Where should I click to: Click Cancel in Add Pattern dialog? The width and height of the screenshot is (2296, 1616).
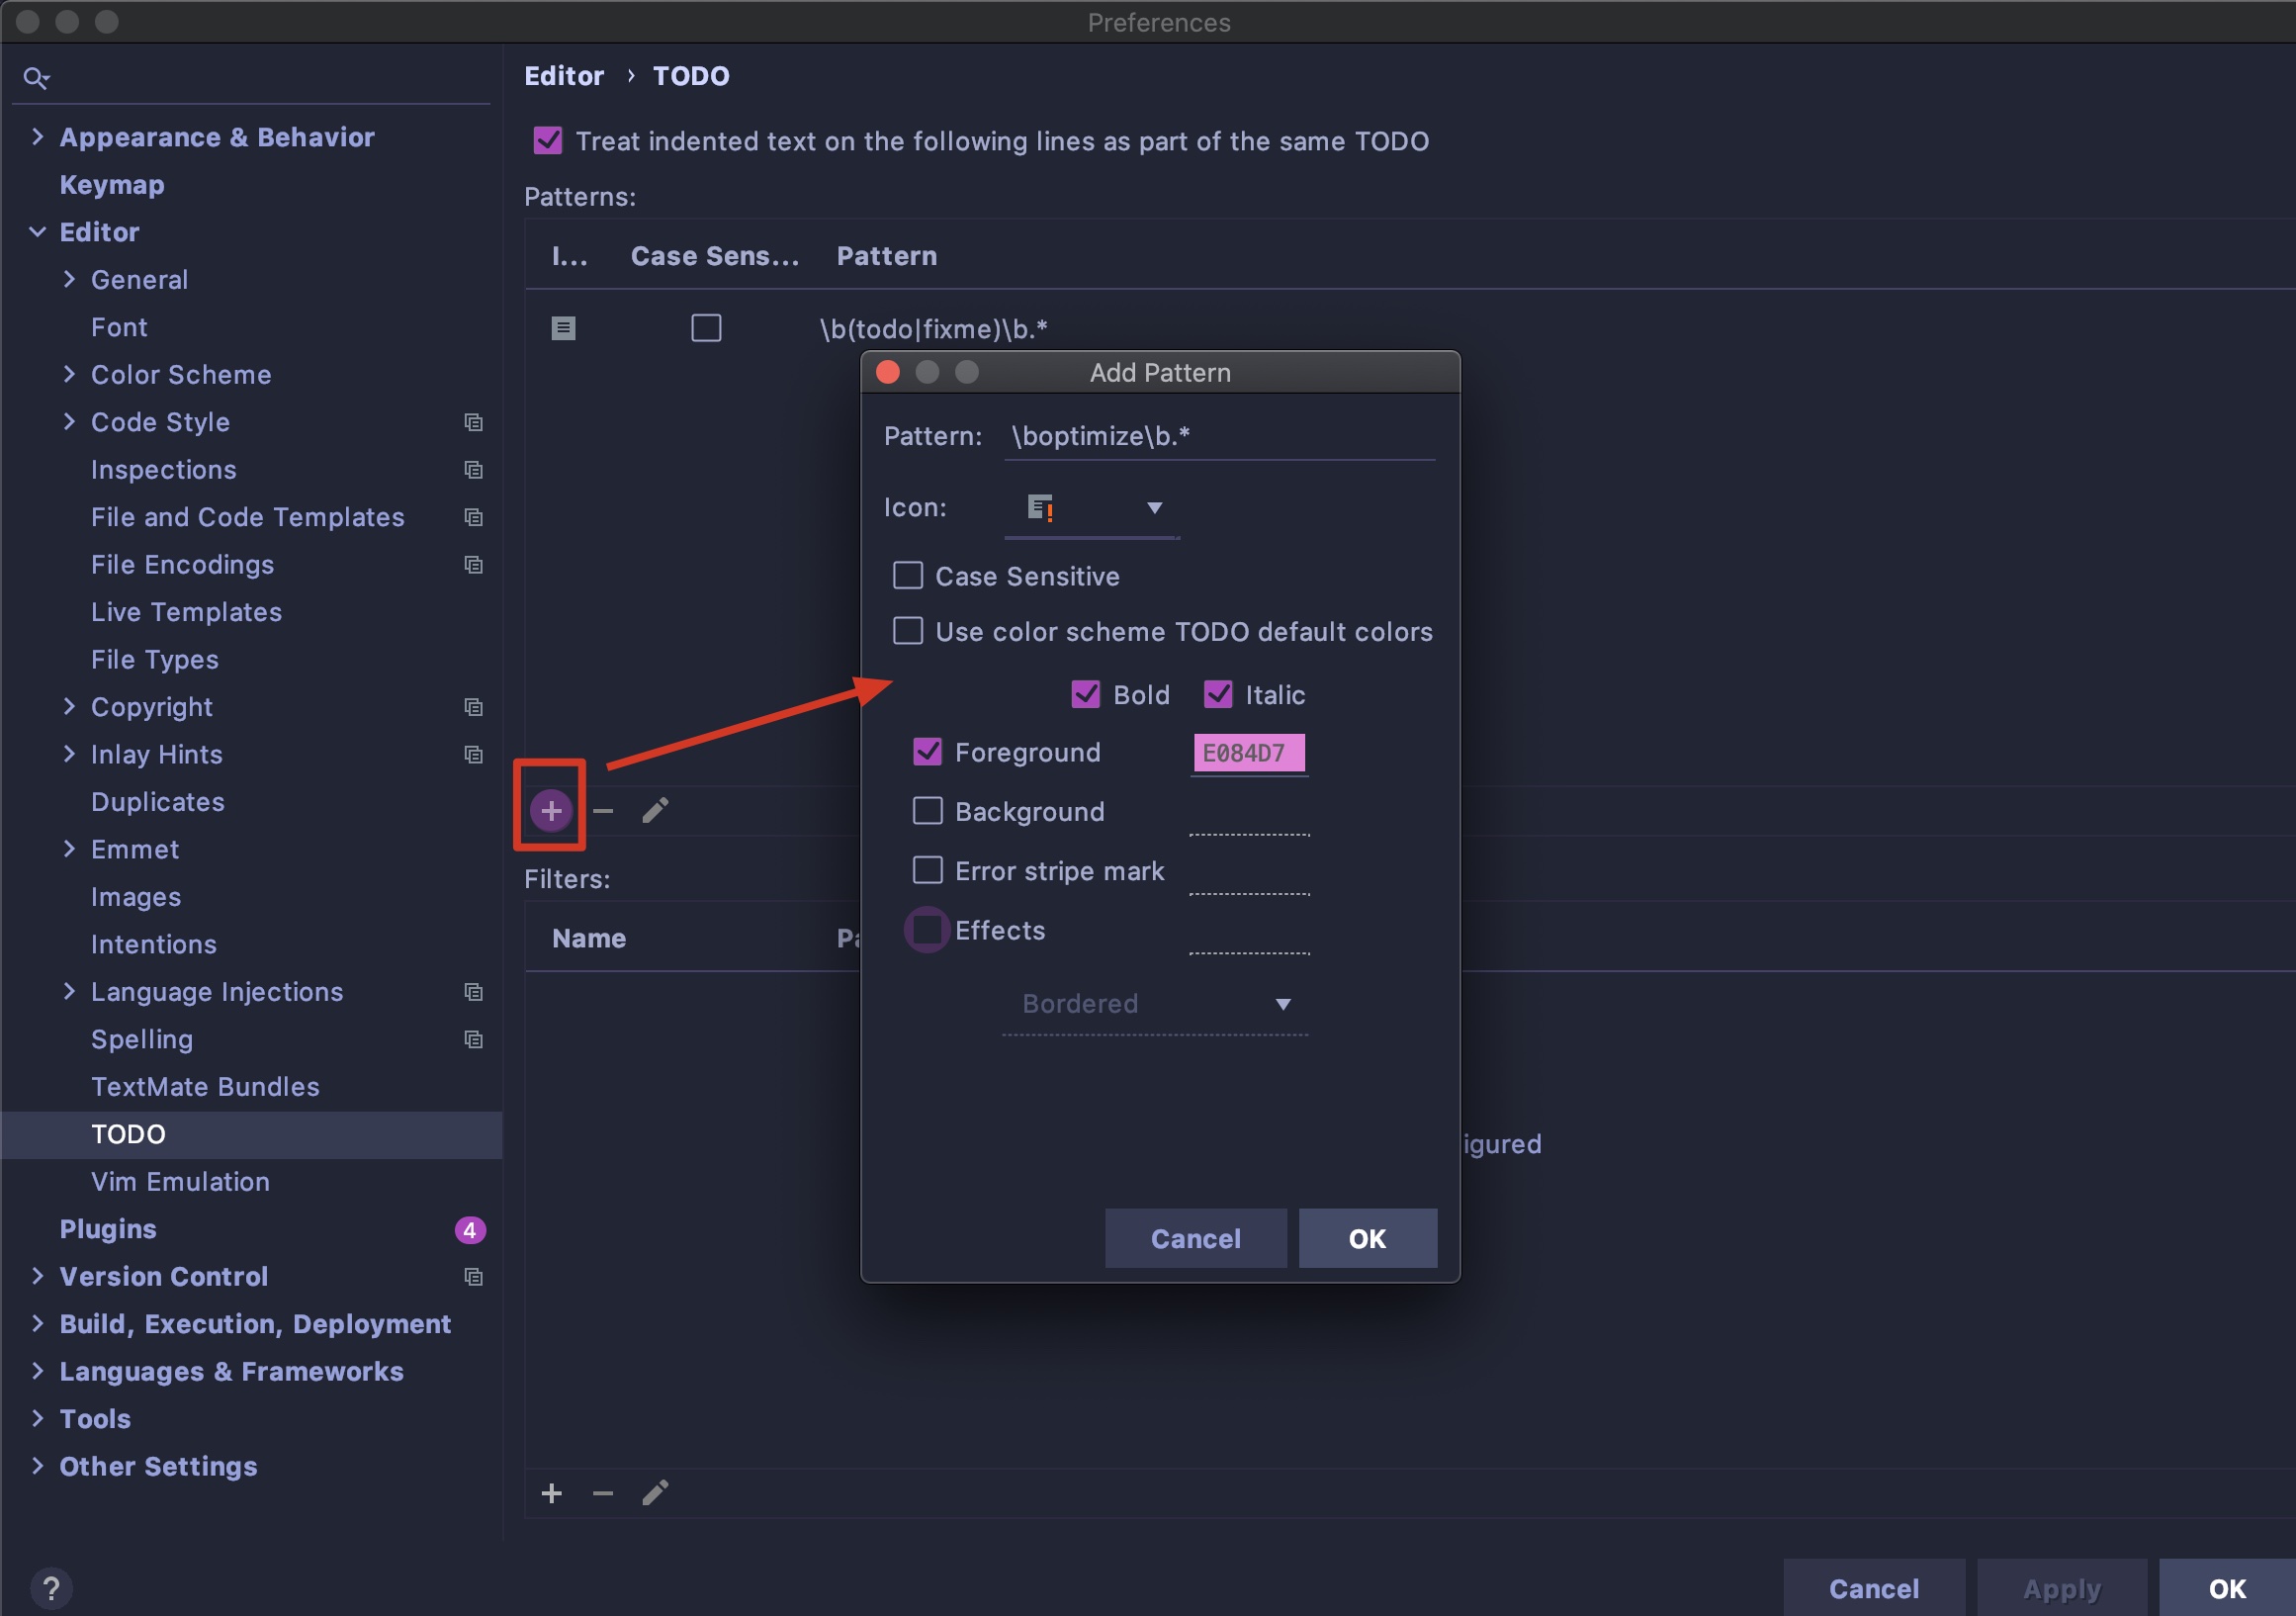[x=1195, y=1238]
